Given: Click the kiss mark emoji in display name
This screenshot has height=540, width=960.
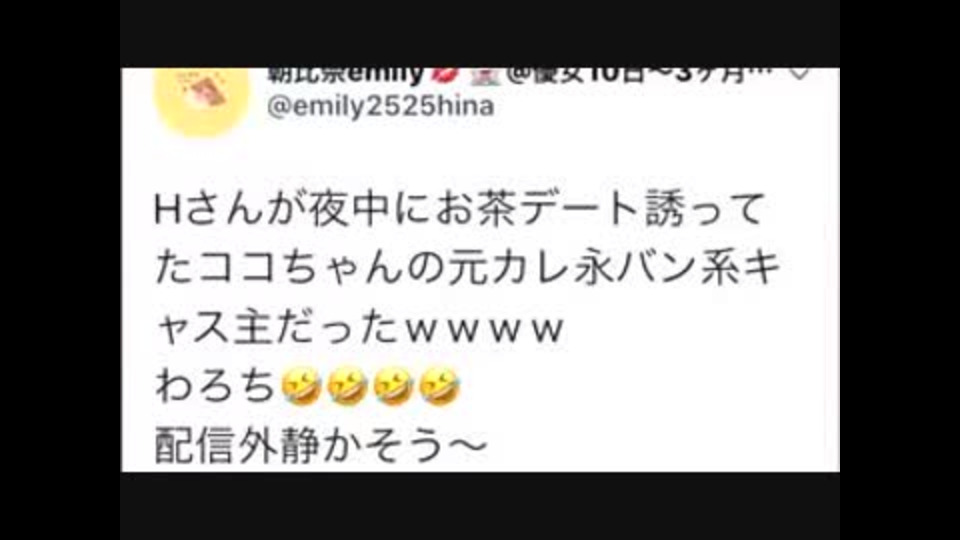Looking at the screenshot, I should (444, 75).
